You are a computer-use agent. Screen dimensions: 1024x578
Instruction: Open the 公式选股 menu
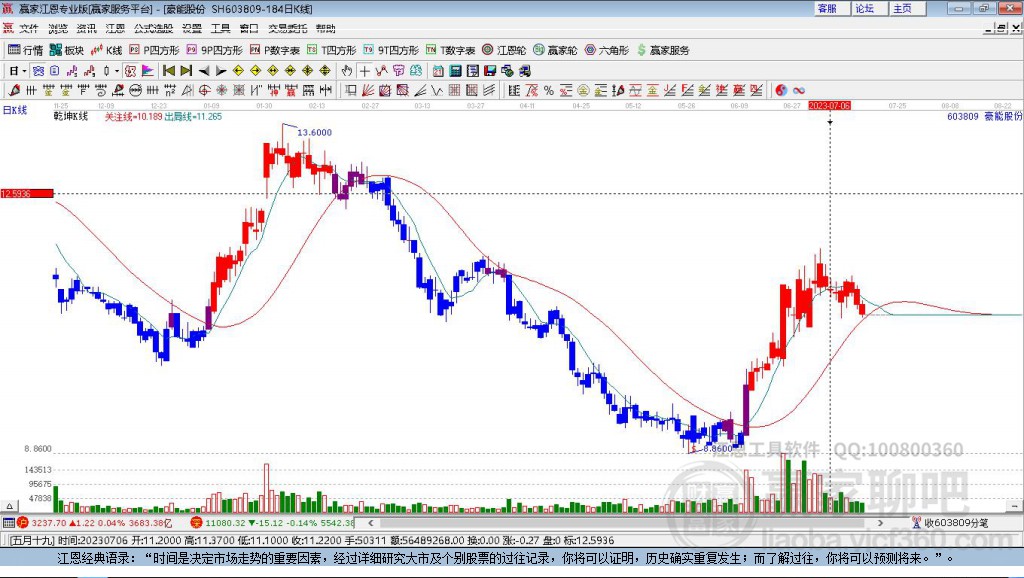(x=153, y=28)
